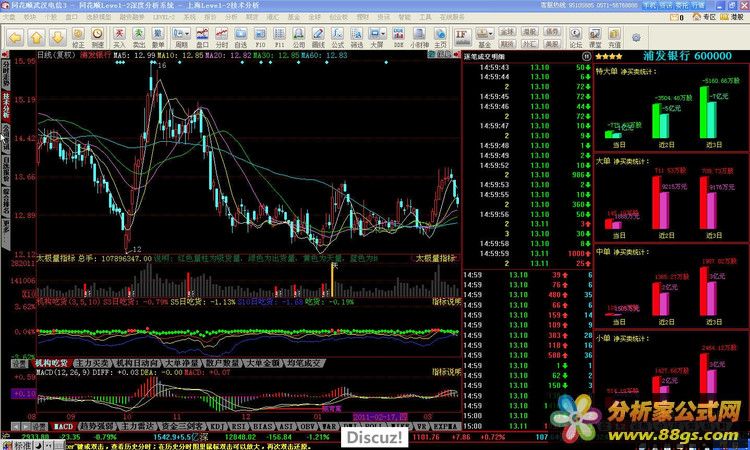
Task: Switch to the 资金三剑客 tab
Action: [181, 426]
